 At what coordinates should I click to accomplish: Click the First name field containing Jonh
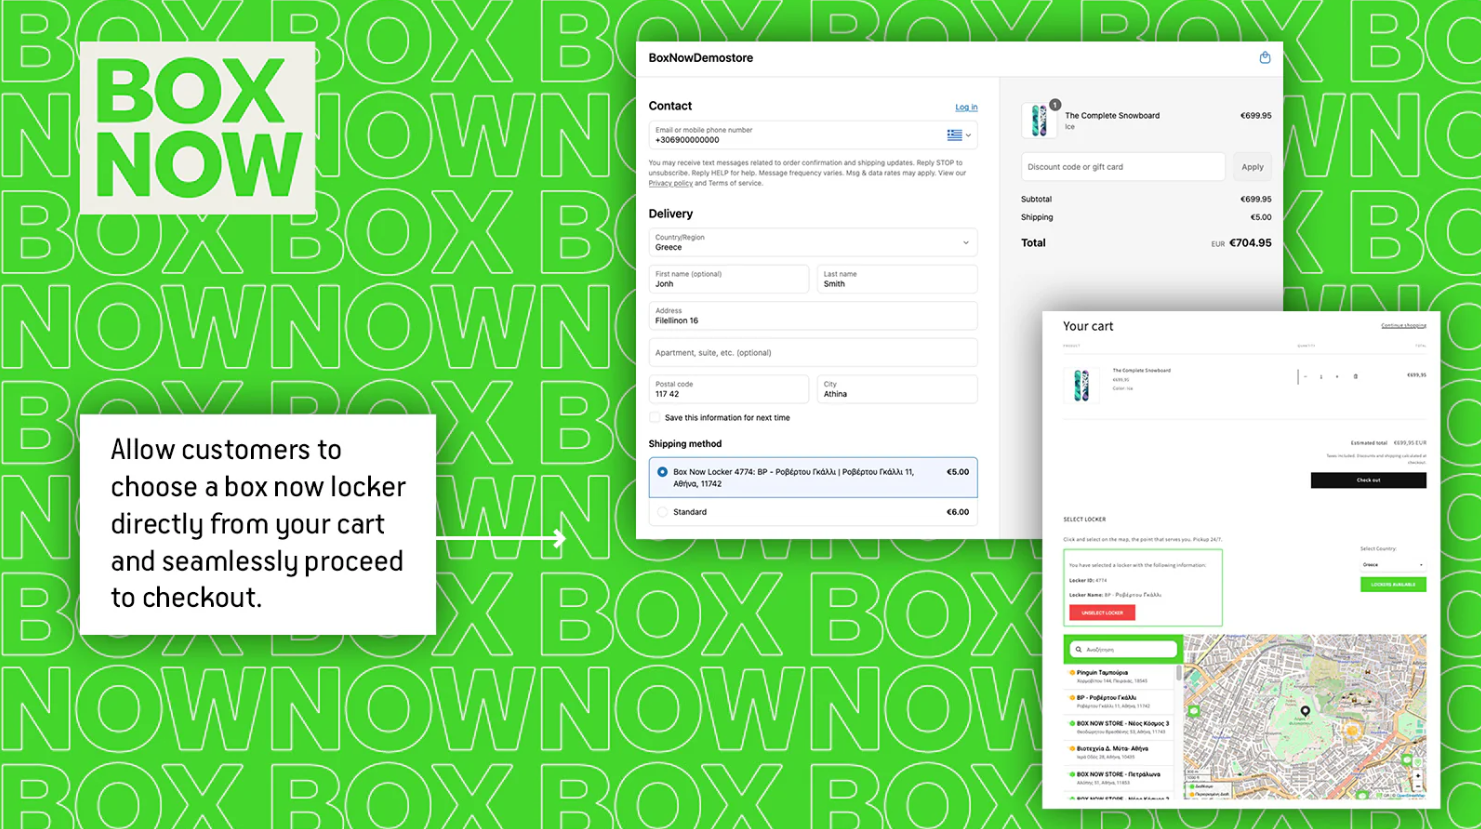[x=728, y=279]
